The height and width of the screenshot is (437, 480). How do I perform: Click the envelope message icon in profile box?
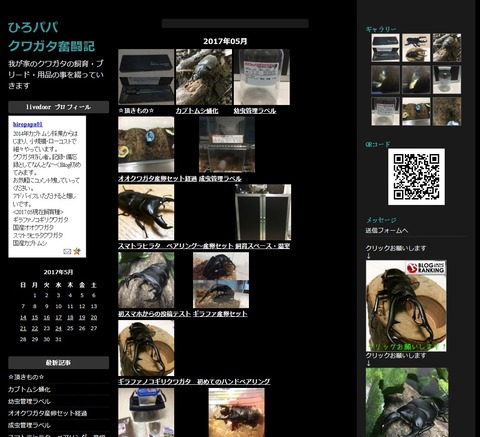[x=67, y=251]
